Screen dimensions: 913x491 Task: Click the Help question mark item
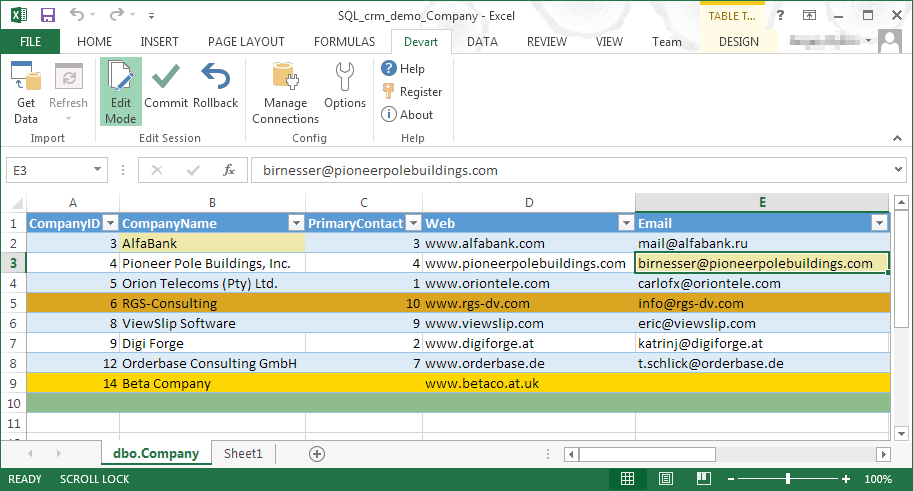click(x=403, y=69)
